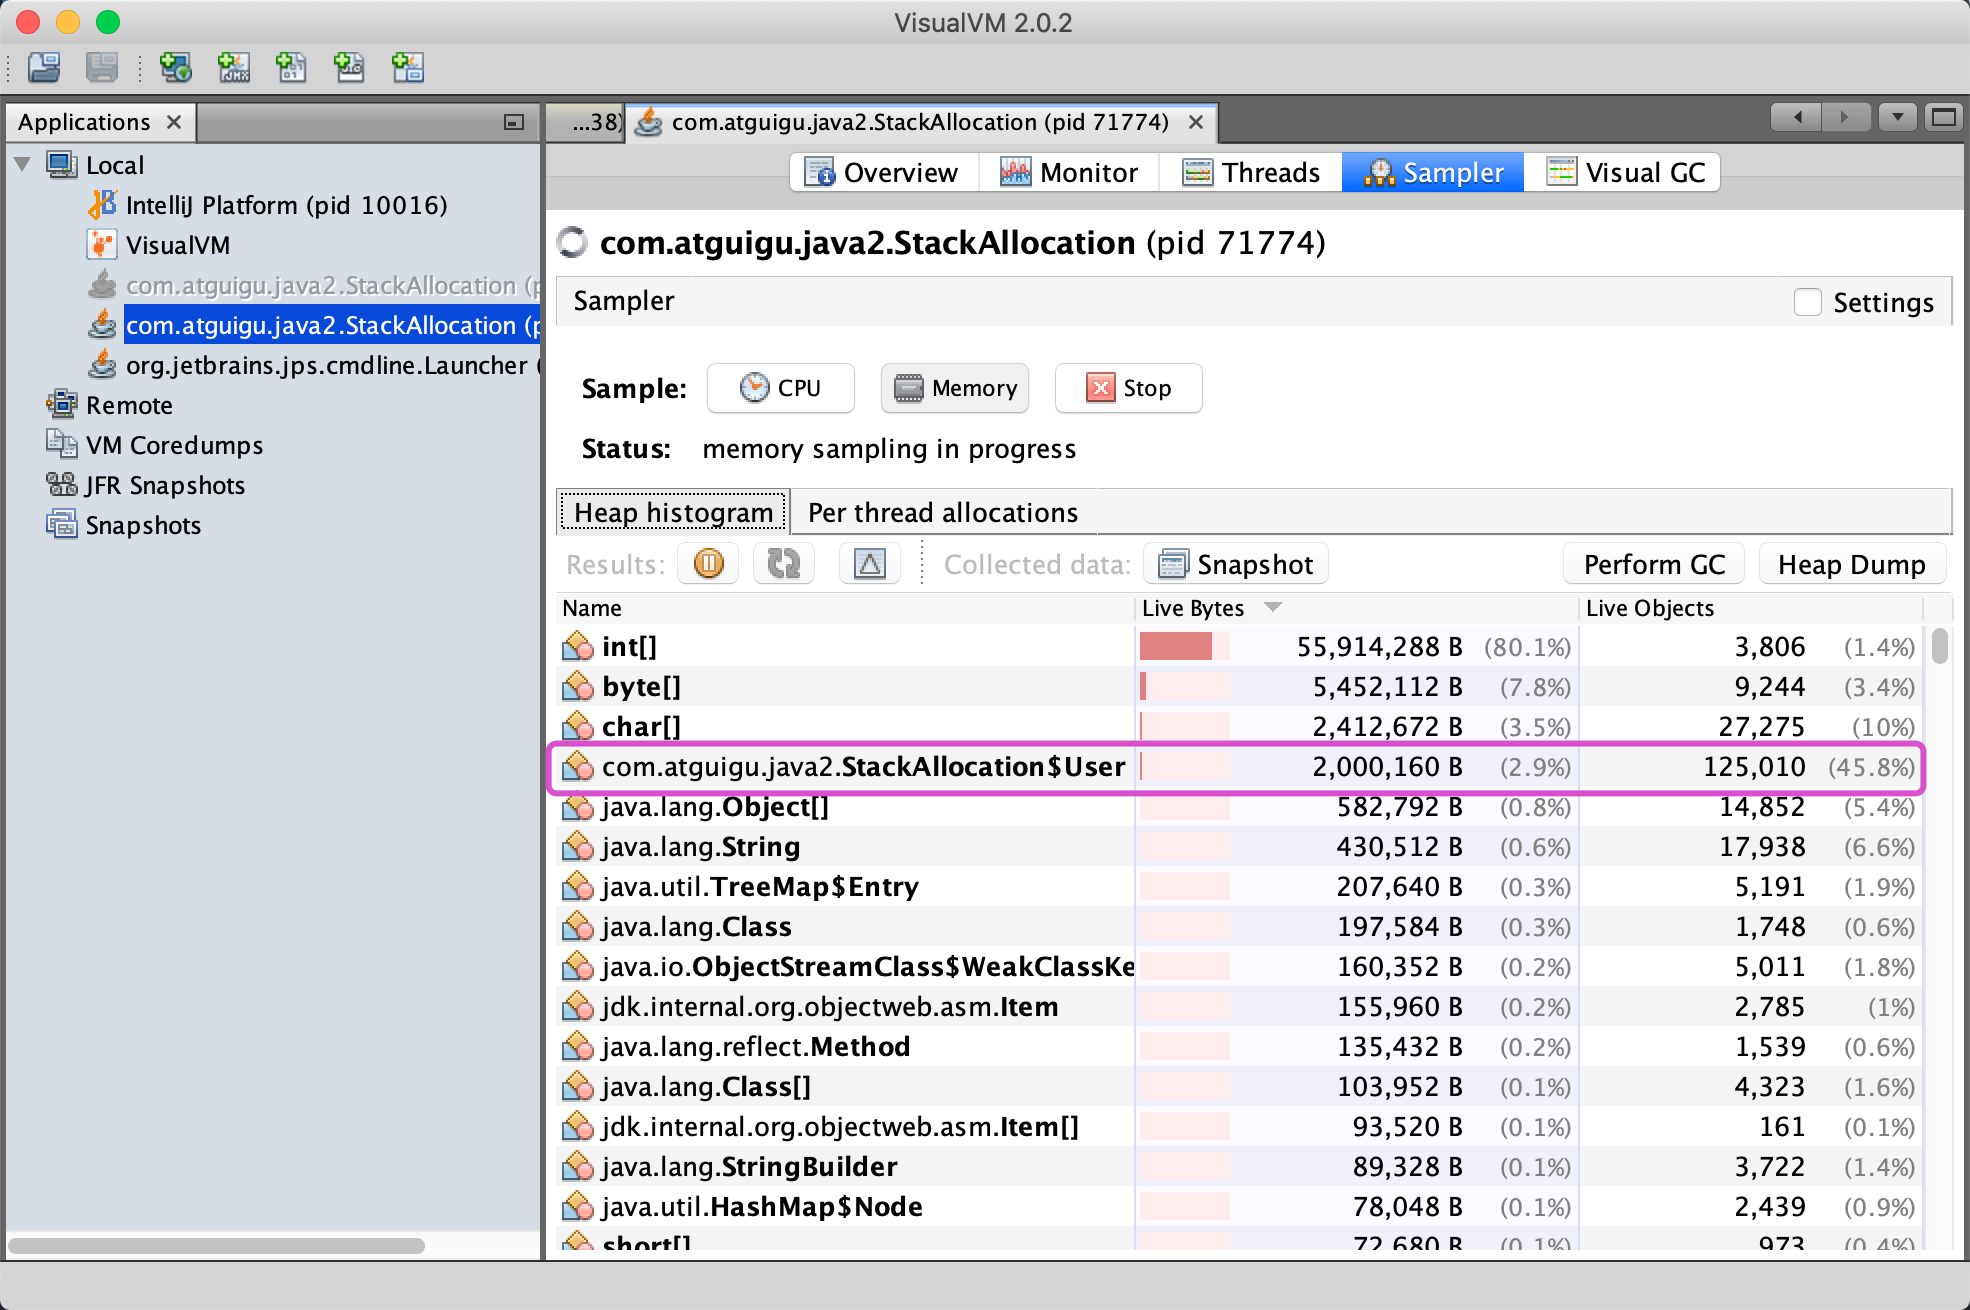Screen dimensions: 1970x1310
Task: Click Add VM Coredump toolbar icon
Action: (x=291, y=67)
